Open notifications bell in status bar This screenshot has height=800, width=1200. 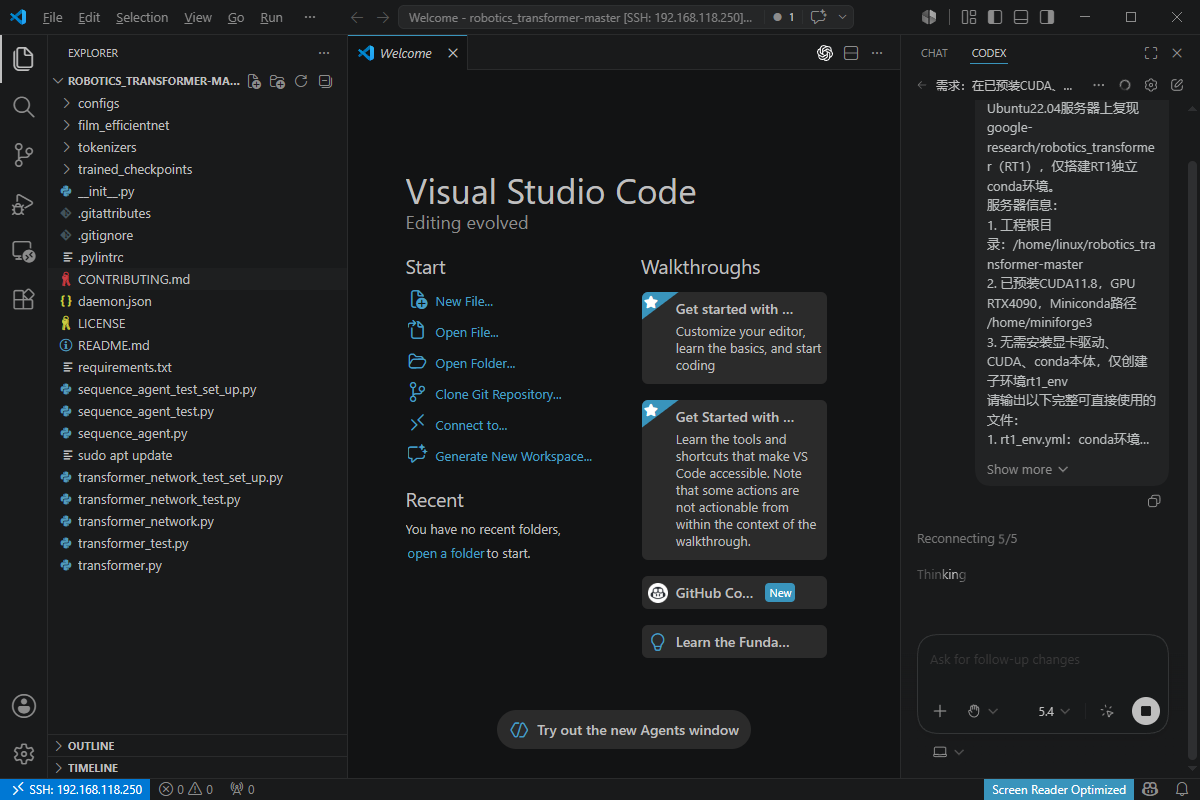click(1181, 789)
